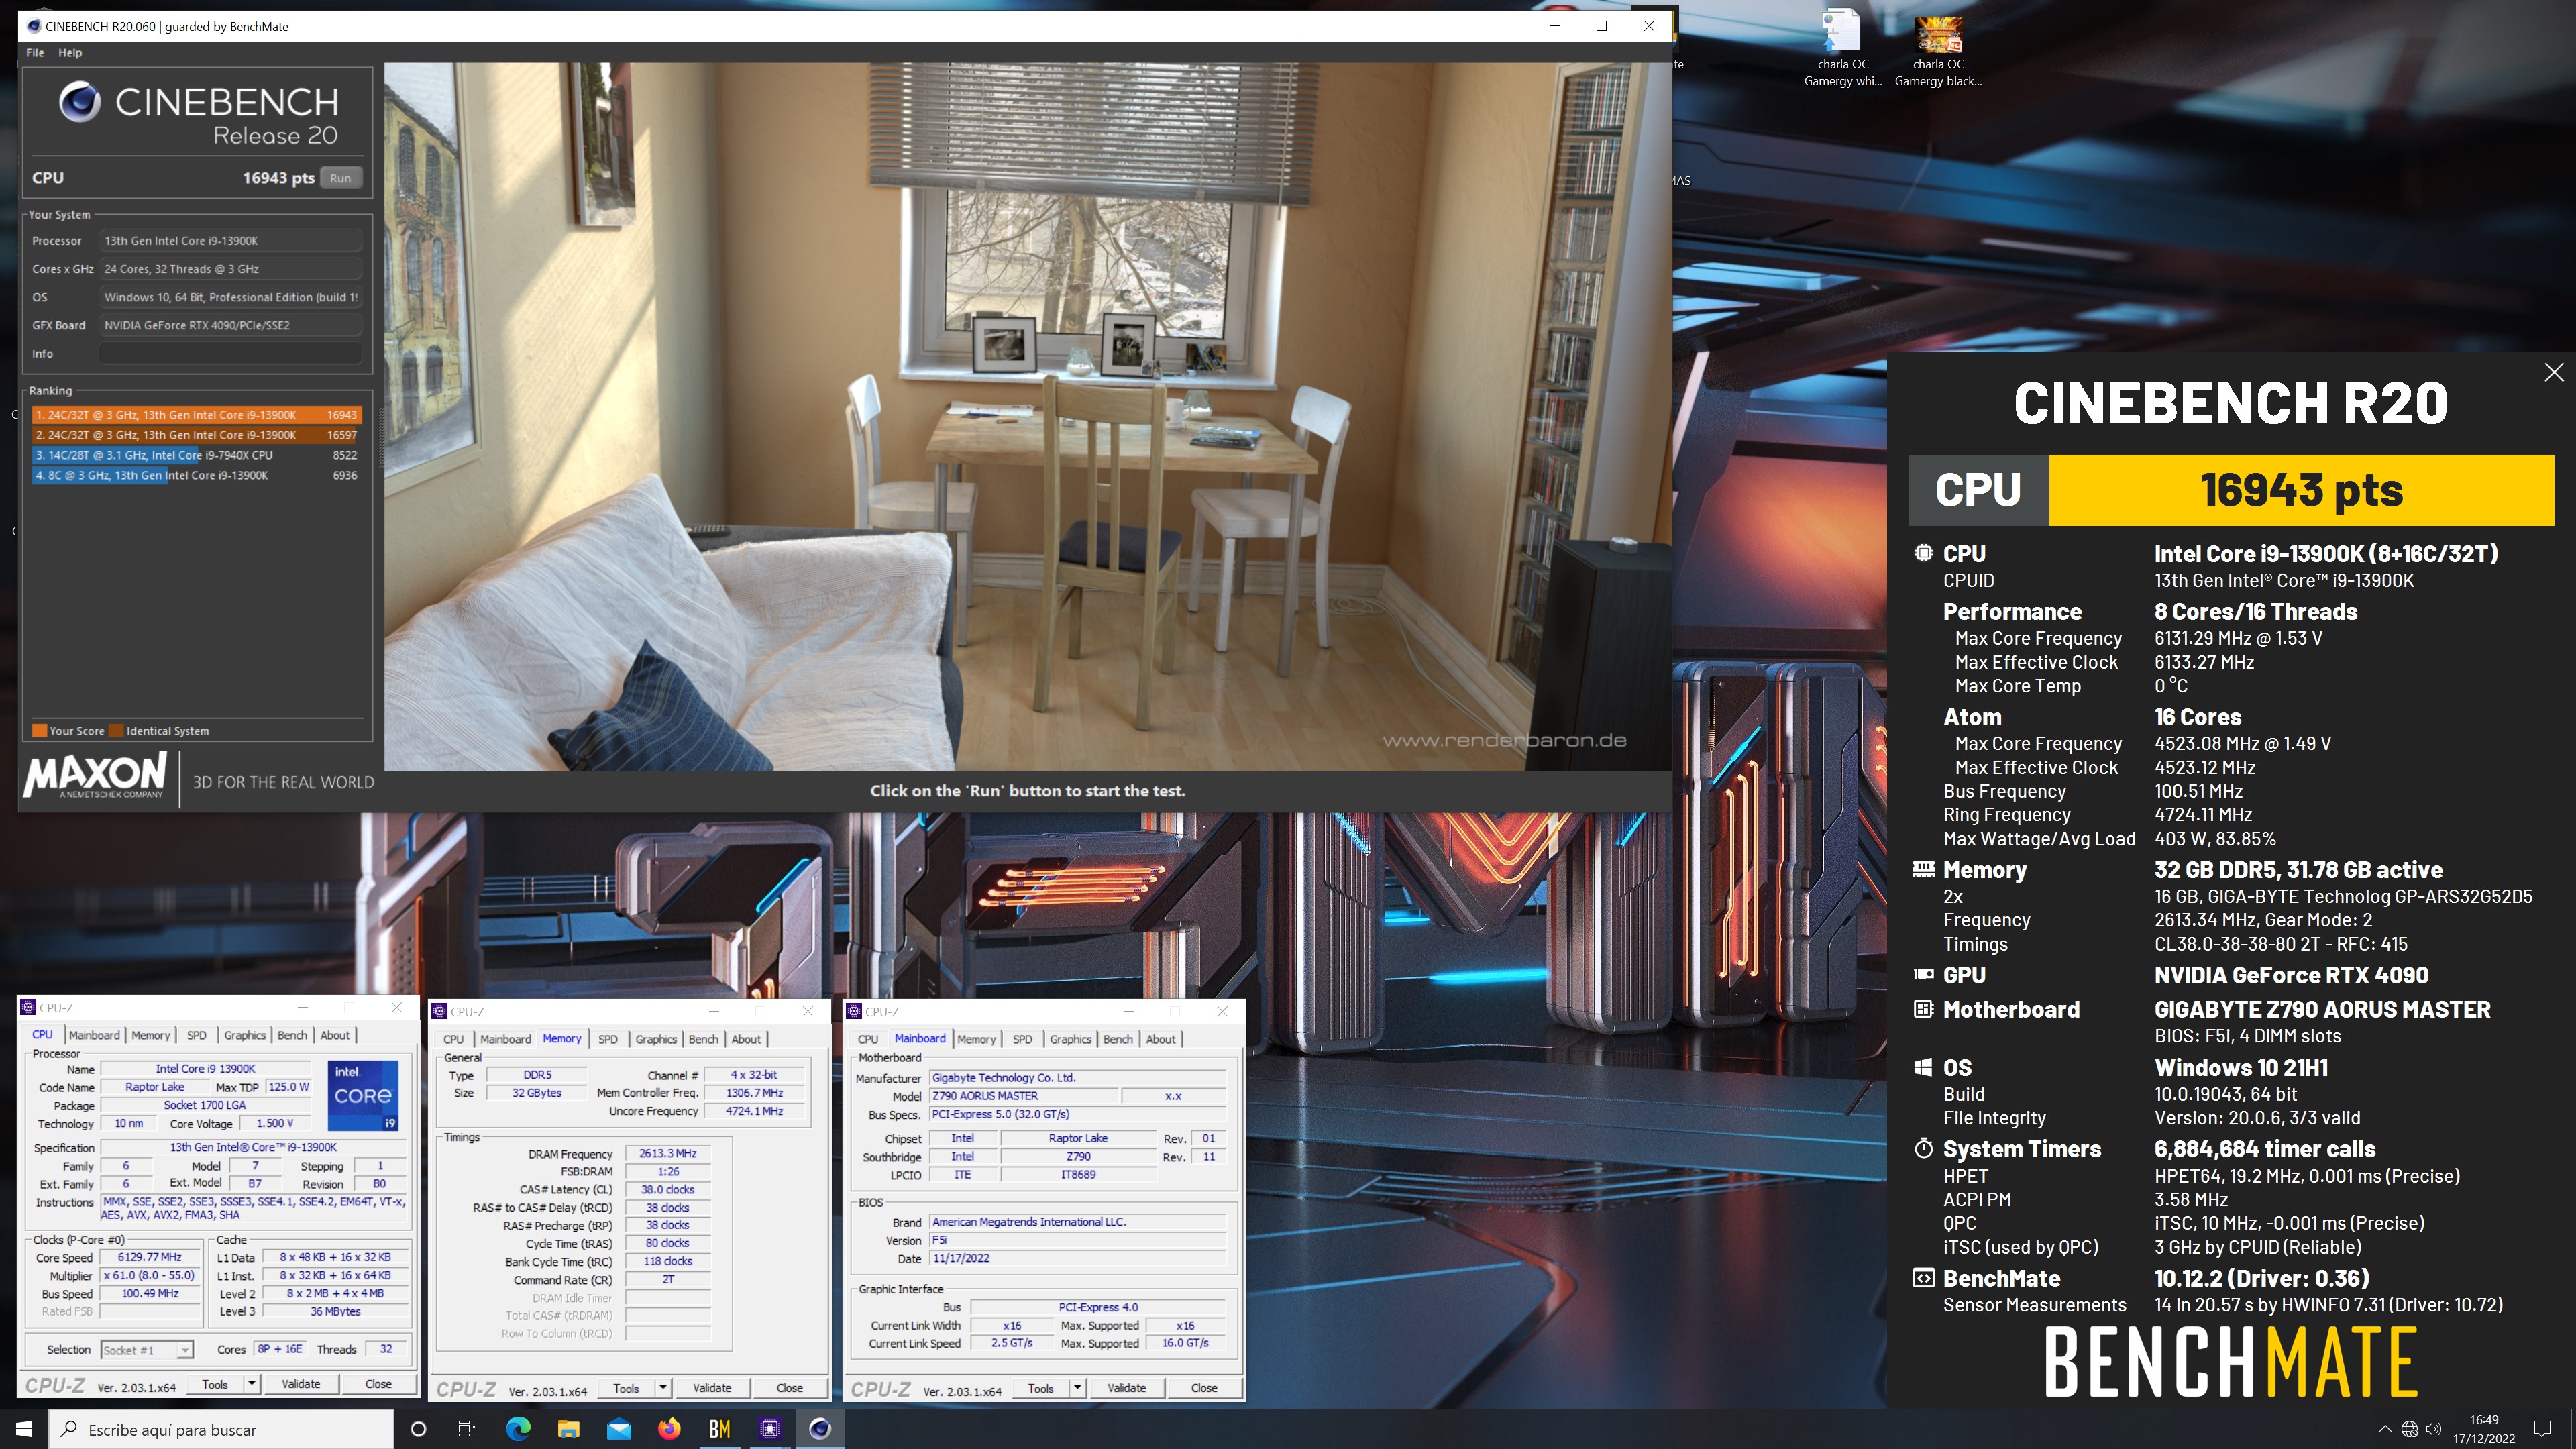Open the Help menu in Cinebench
The height and width of the screenshot is (1449, 2576).
(70, 52)
